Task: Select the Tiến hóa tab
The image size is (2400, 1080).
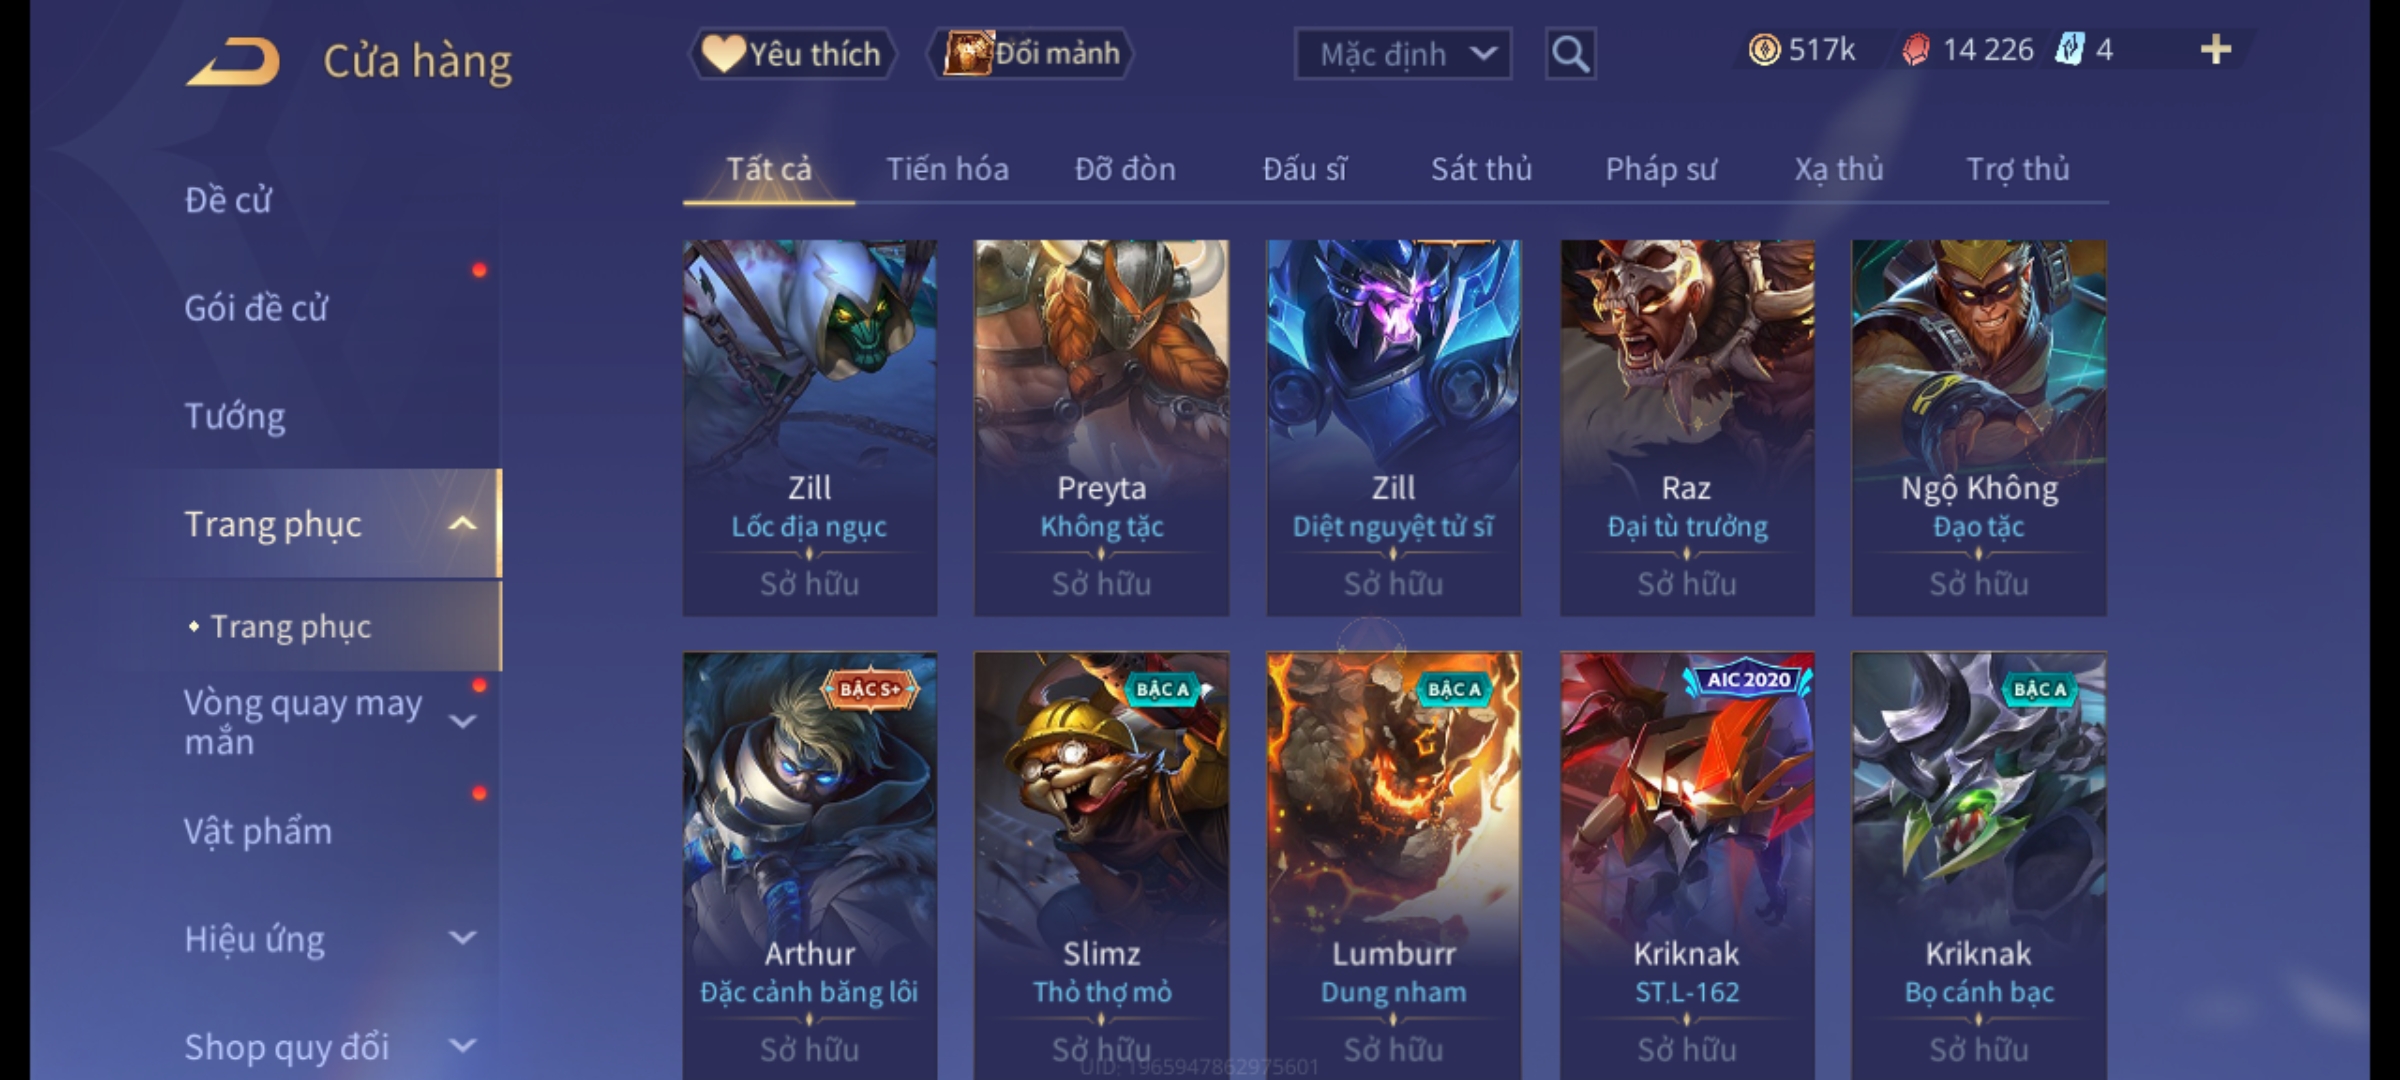Action: (947, 169)
